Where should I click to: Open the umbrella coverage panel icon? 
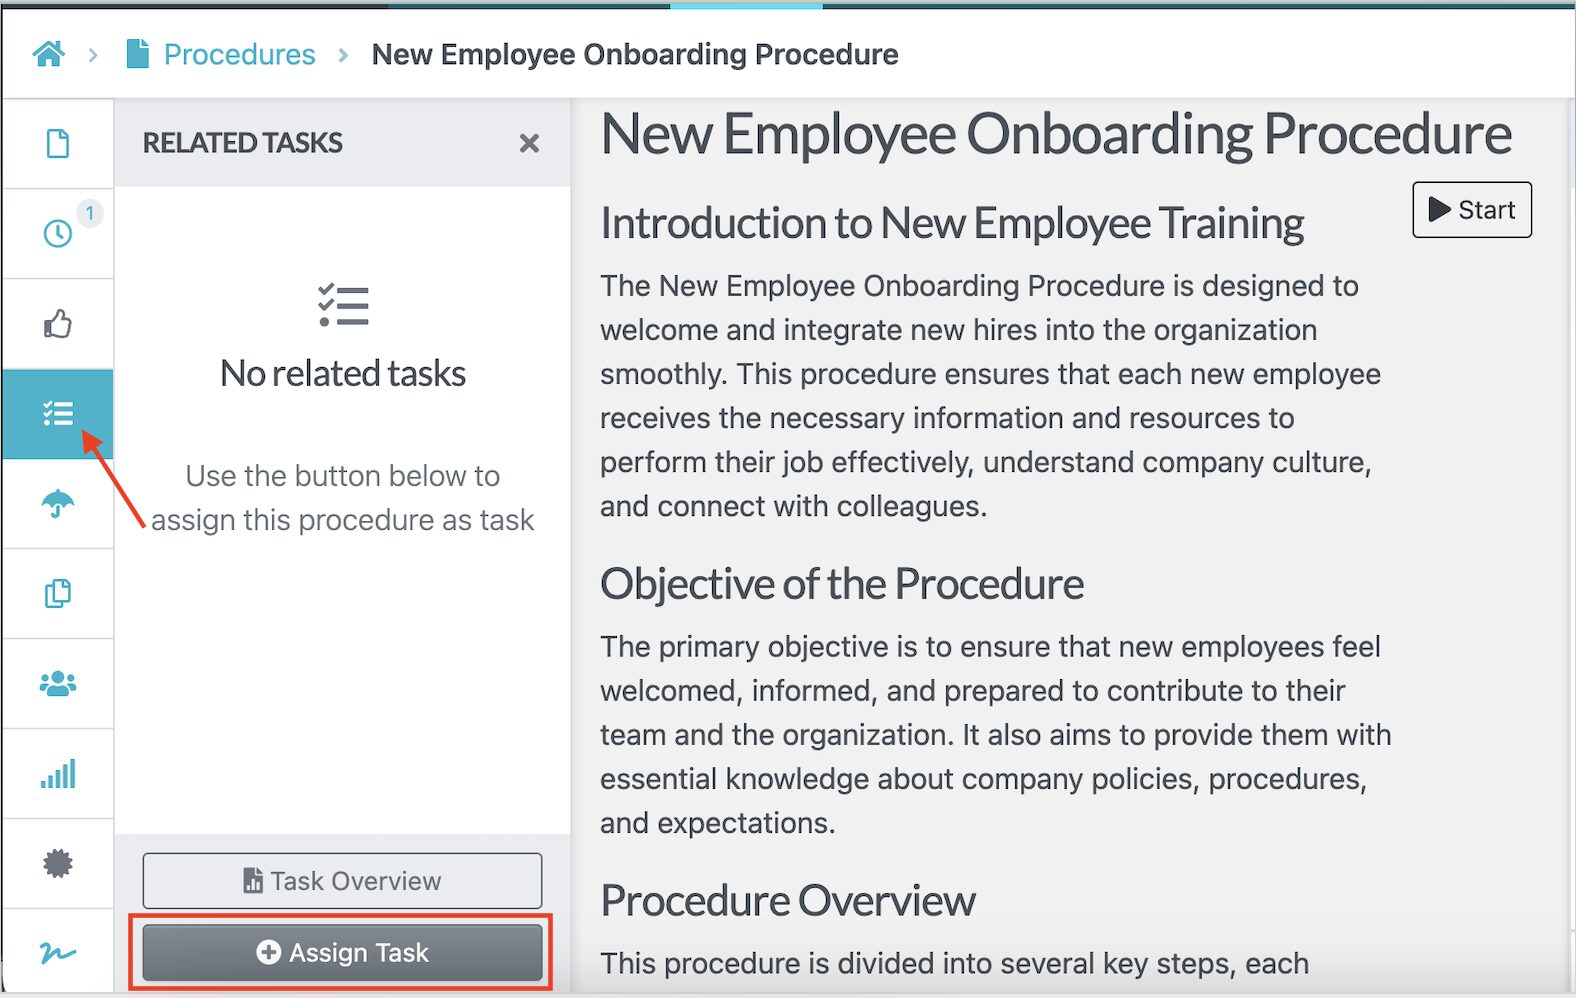click(x=57, y=503)
